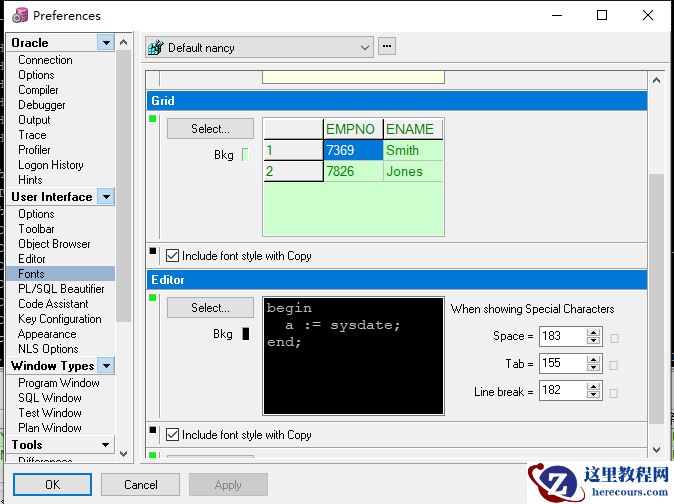Click black indicator beside Editor copy checkbox
The image size is (674, 504).
click(153, 430)
